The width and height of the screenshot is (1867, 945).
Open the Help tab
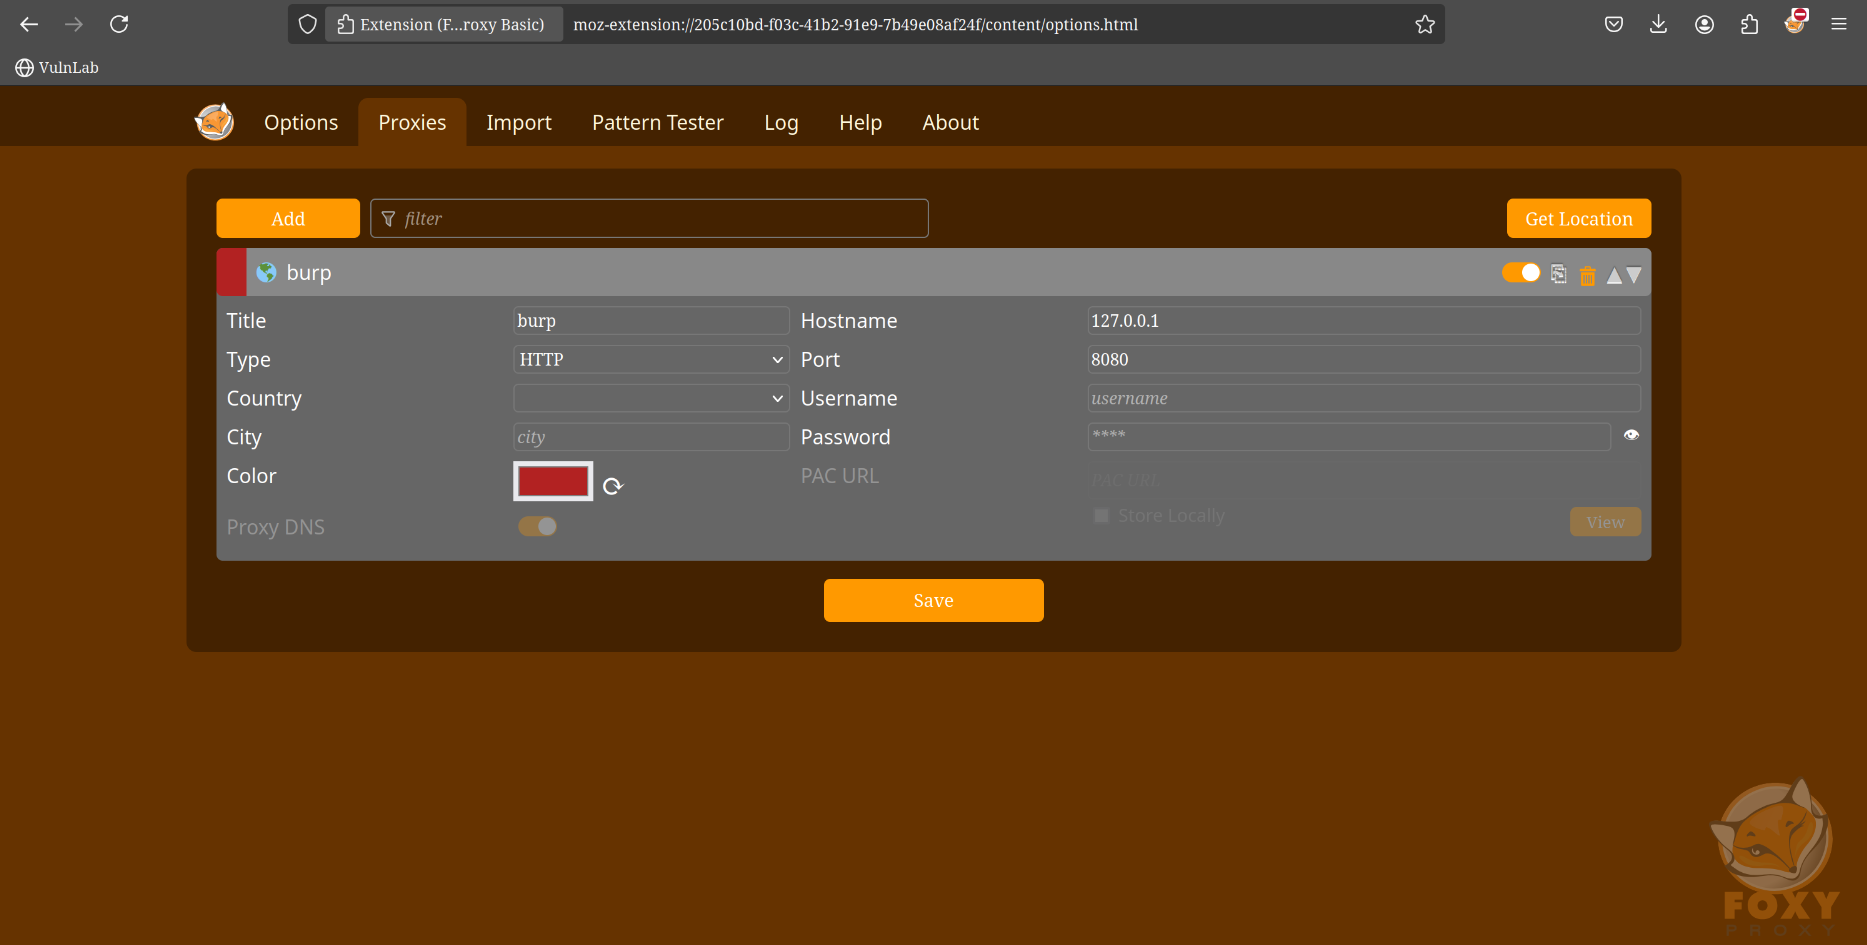click(x=860, y=123)
